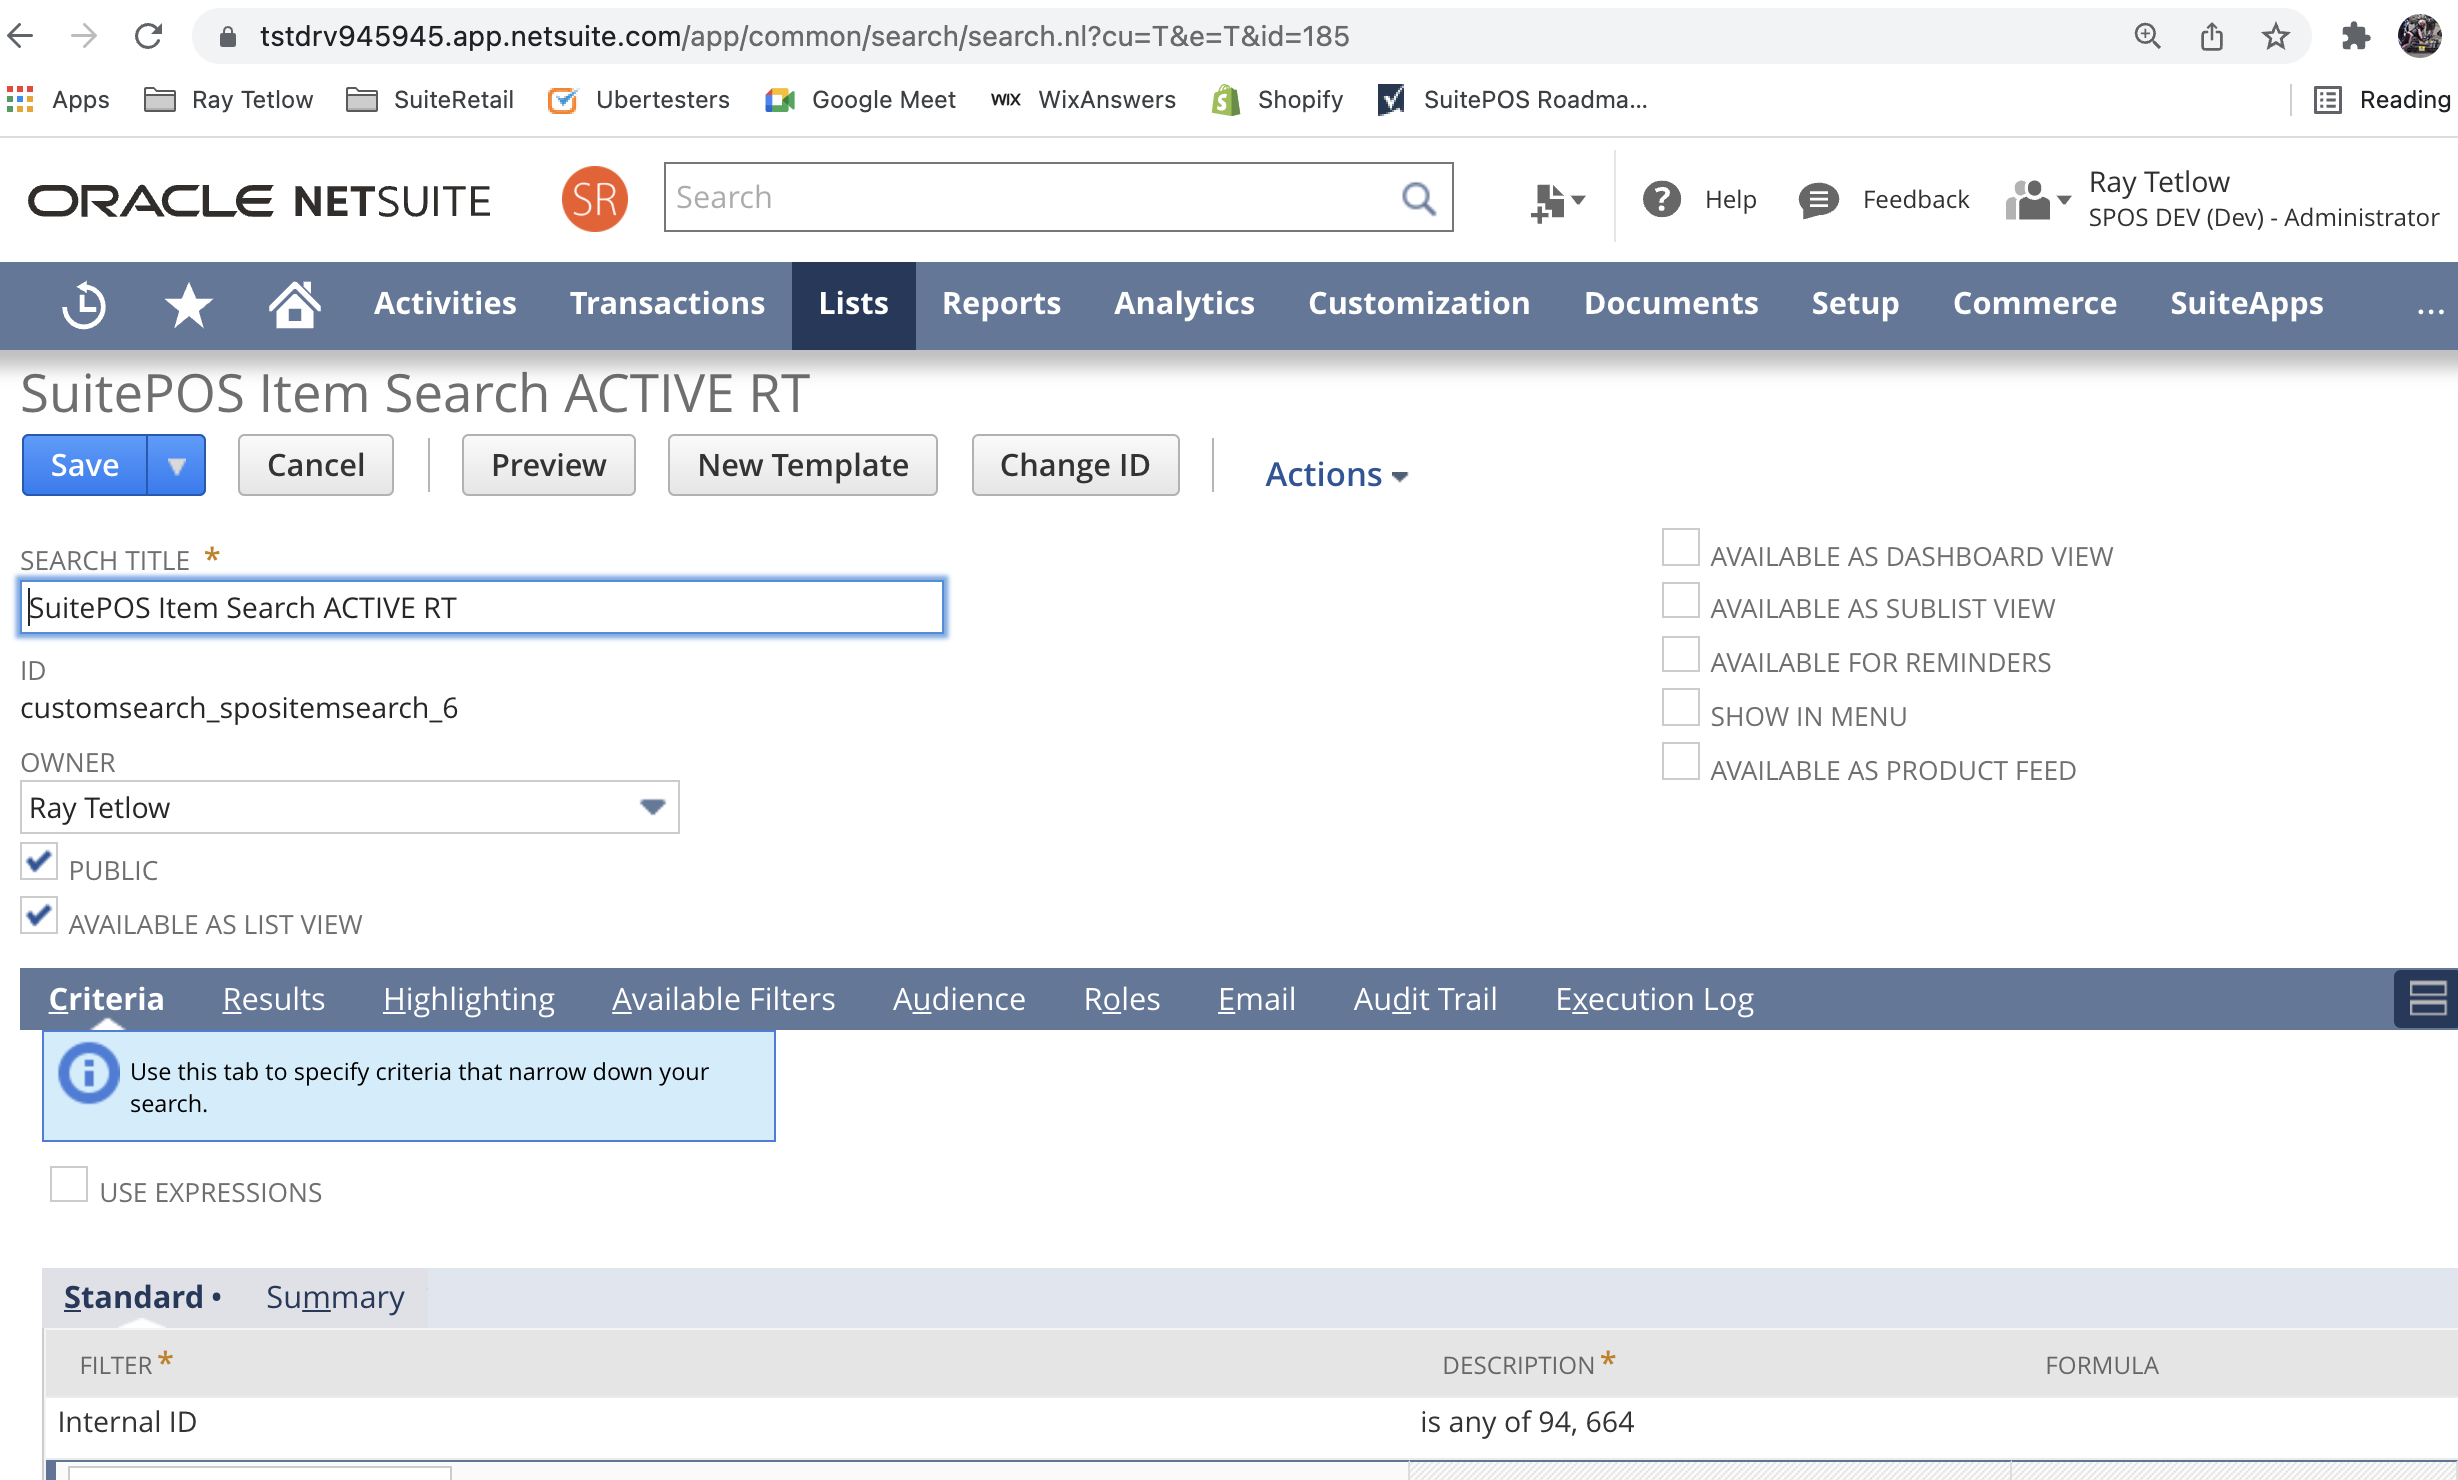Click the Help question mark icon
This screenshot has height=1480, width=2458.
1661,199
